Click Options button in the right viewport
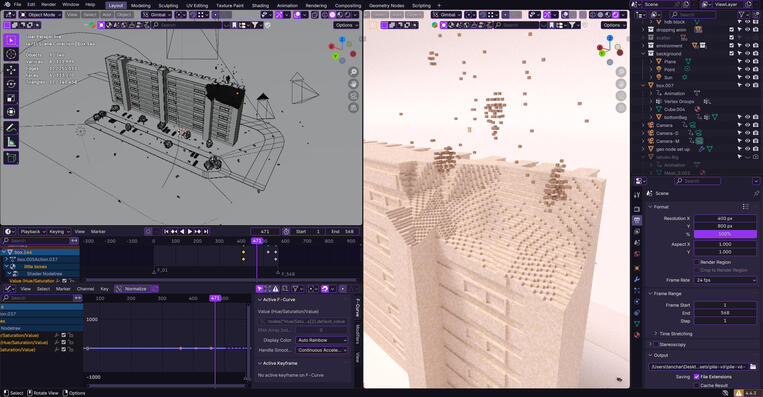 click(613, 25)
